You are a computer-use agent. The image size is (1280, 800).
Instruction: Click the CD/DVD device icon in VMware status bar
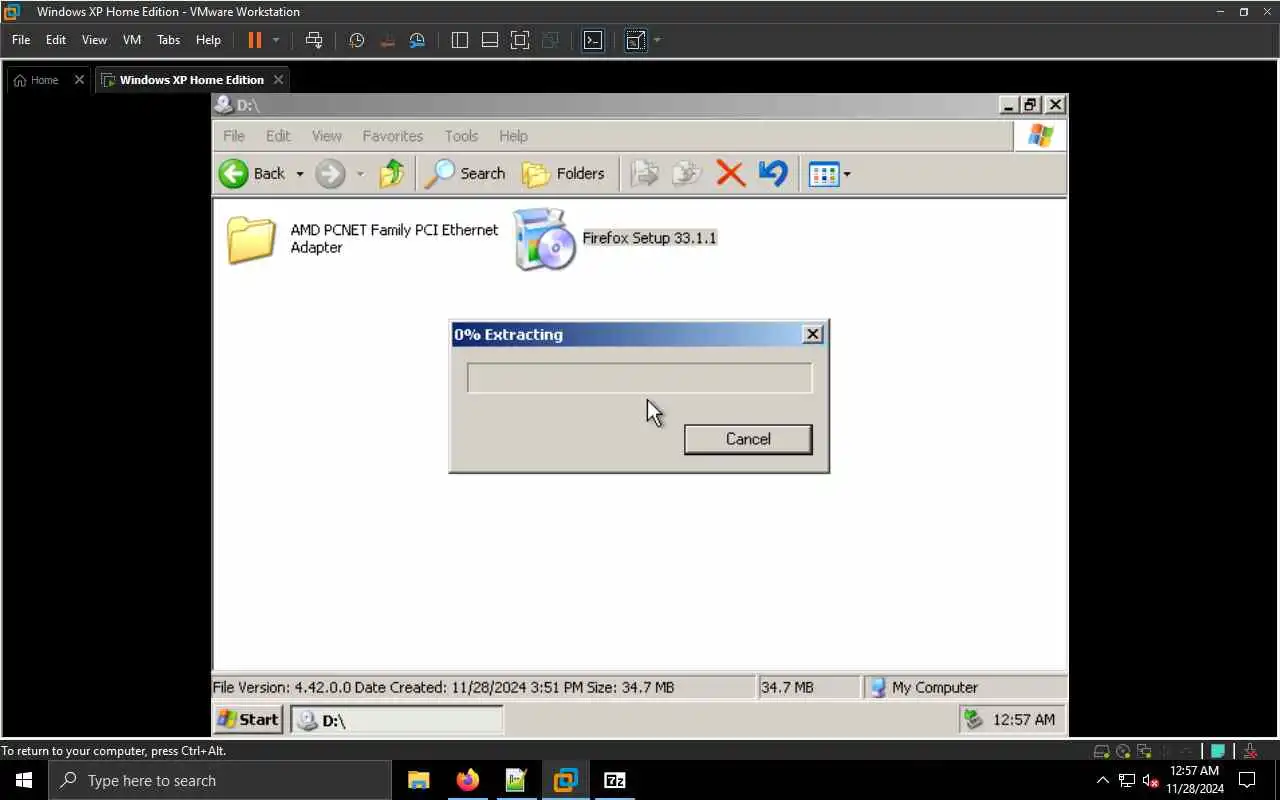1123,751
